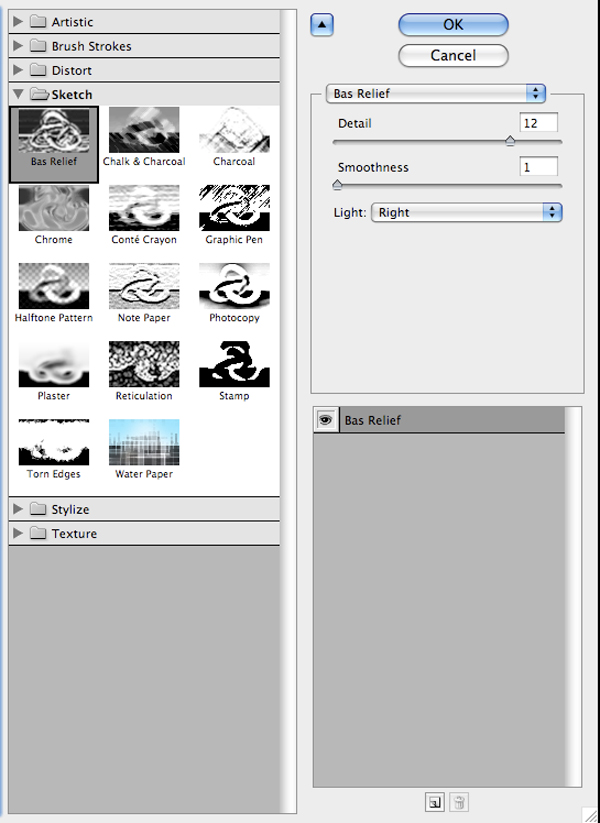The height and width of the screenshot is (823, 600).
Task: Expand the Stylize filter category
Action: coord(18,509)
